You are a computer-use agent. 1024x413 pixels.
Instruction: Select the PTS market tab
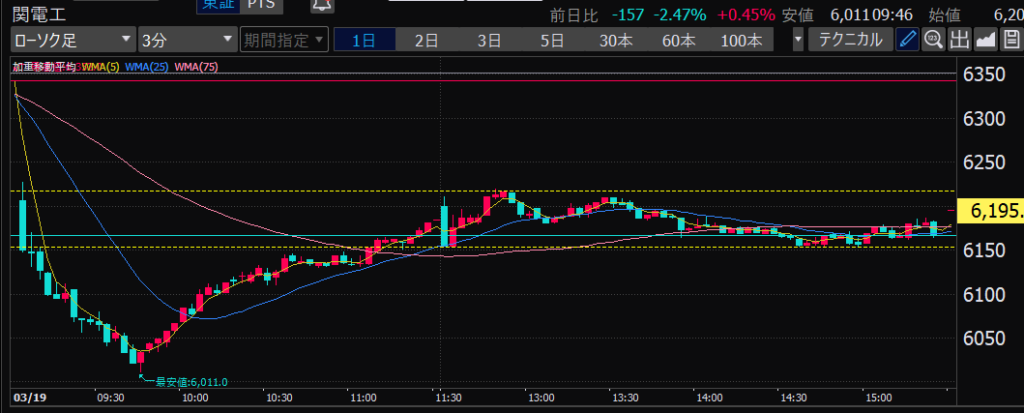[x=264, y=5]
